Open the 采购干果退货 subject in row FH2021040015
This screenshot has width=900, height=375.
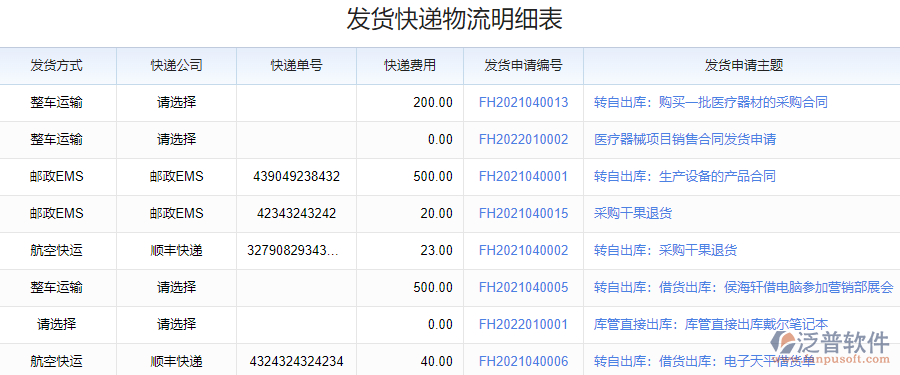(x=633, y=214)
